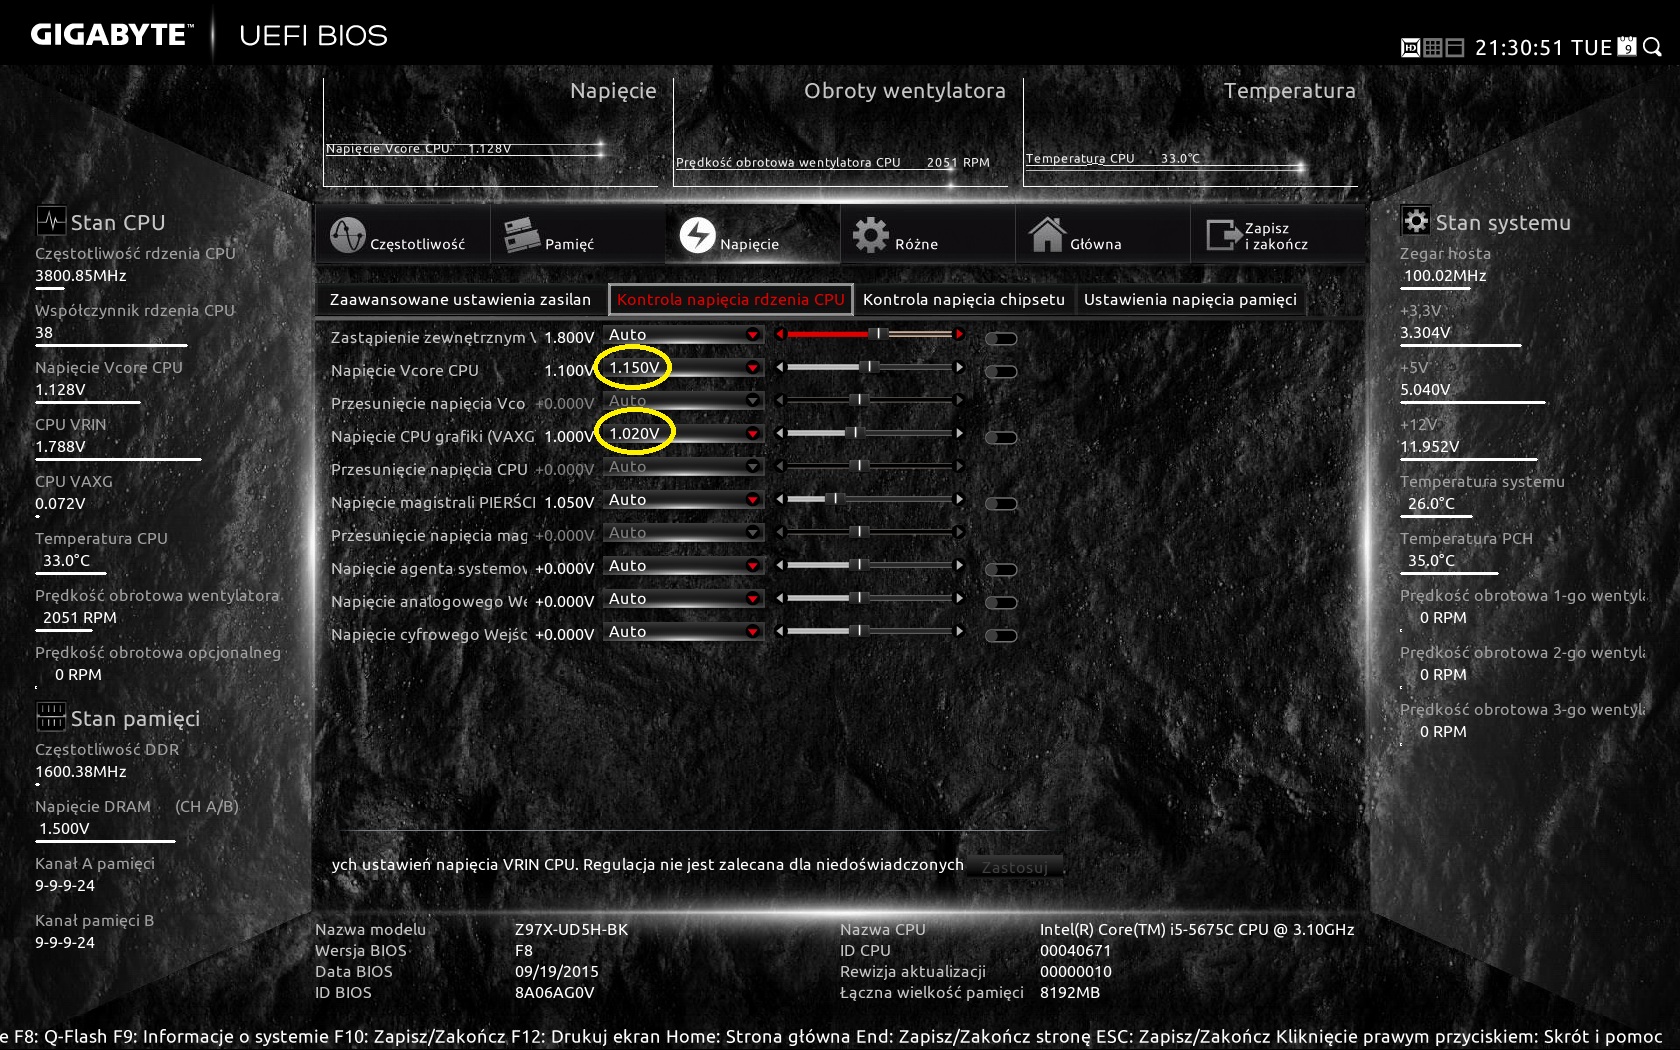Screen dimensions: 1680x1050
Task: Open Napięcie CPU grafiki 1.020V dropdown
Action: (684, 434)
